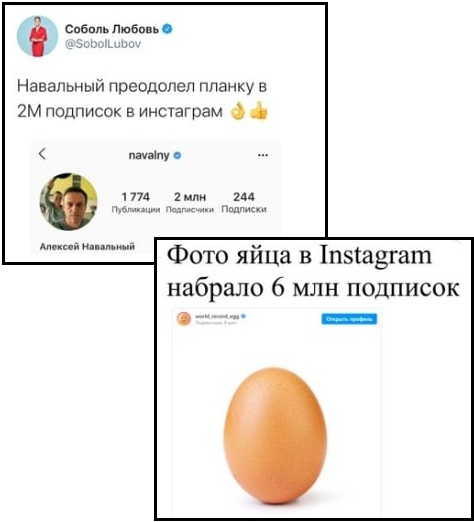The width and height of the screenshot is (474, 522).
Task: Click the back chevron in navalny profile header
Action: tap(42, 154)
